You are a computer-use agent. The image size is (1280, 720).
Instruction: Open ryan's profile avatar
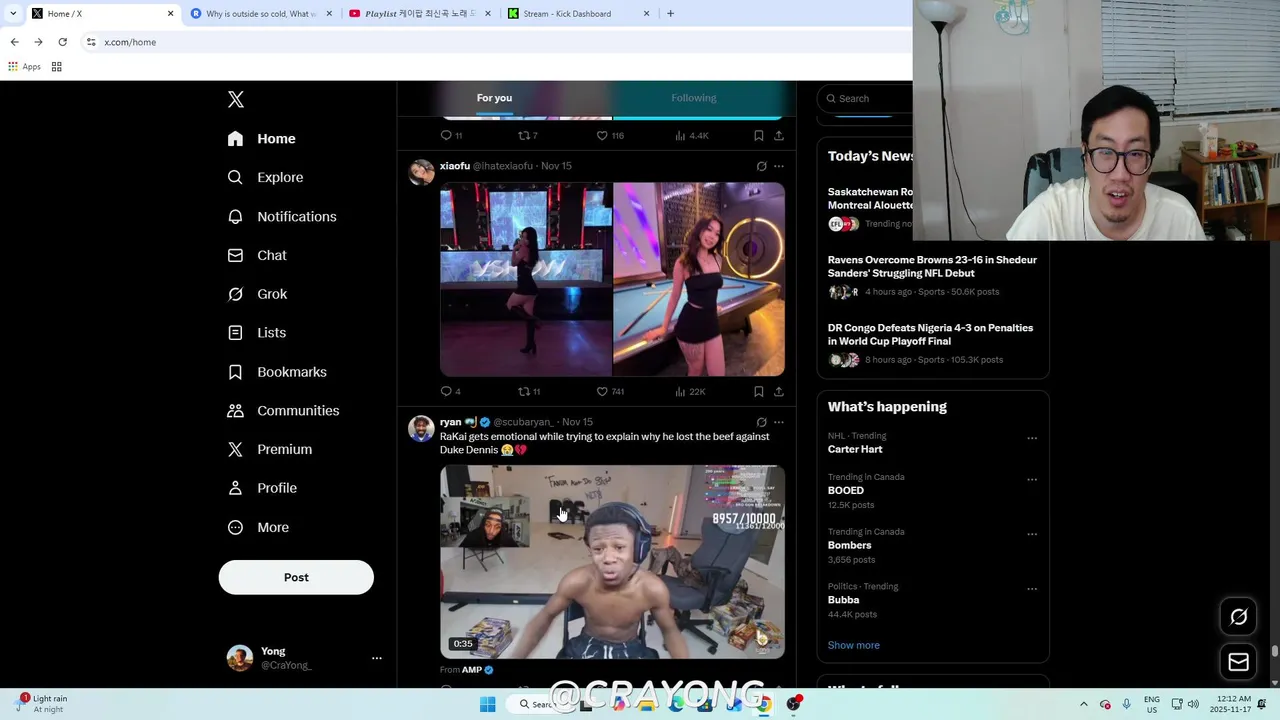421,428
